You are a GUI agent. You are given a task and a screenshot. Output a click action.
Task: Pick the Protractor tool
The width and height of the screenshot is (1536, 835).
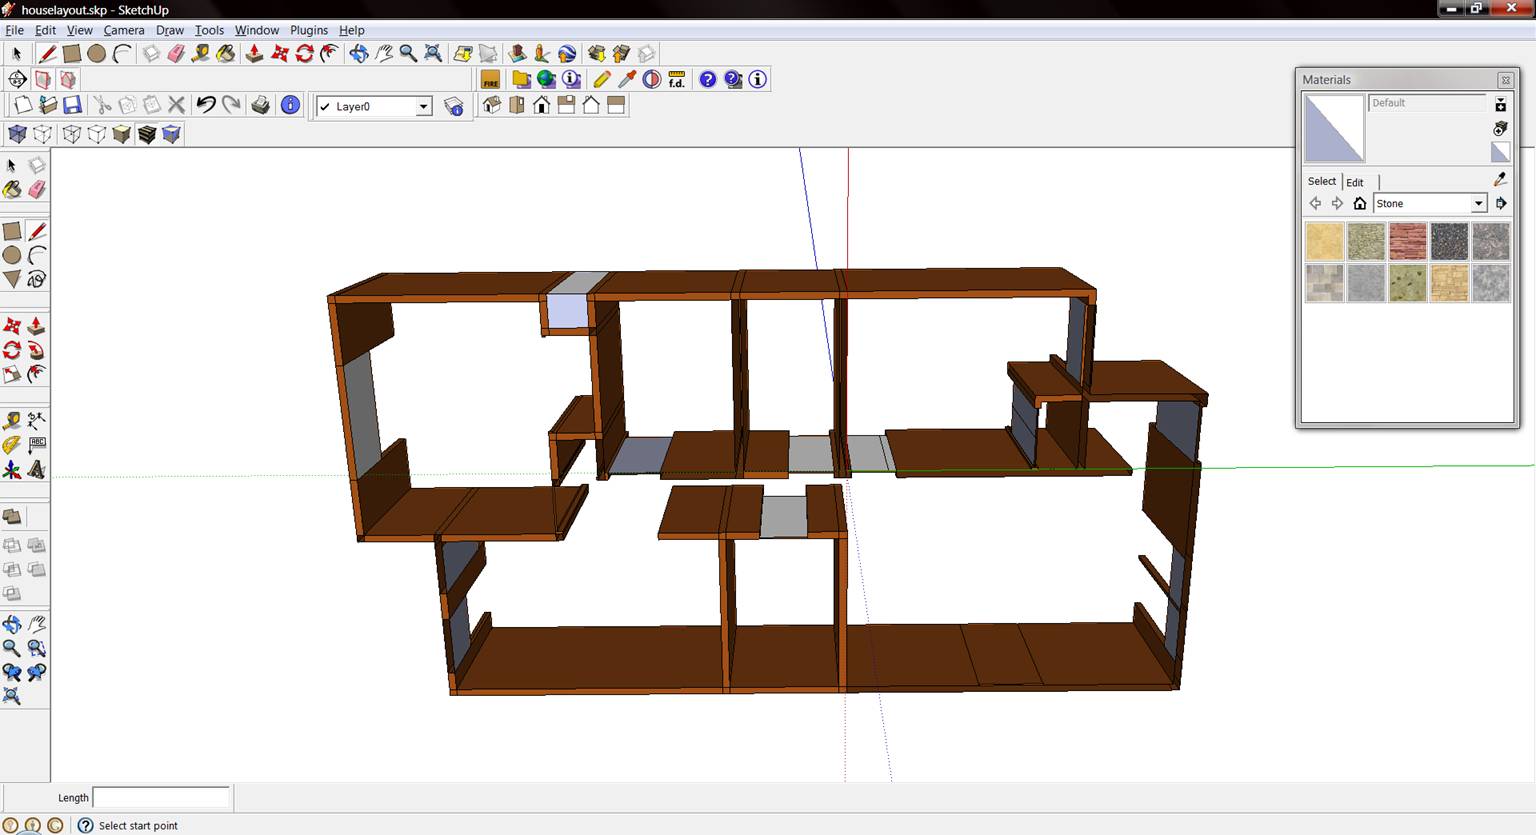(x=12, y=445)
